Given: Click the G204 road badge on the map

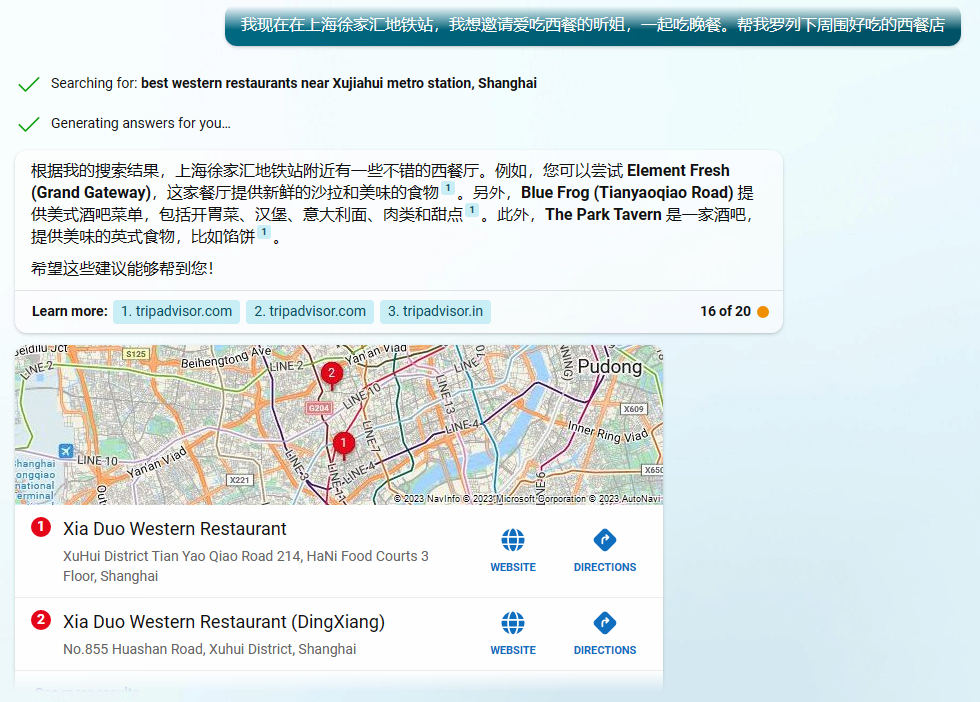Looking at the screenshot, I should tap(318, 408).
